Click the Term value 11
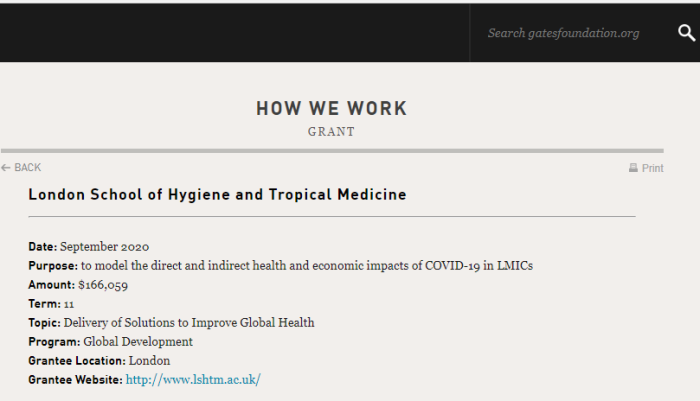The image size is (700, 401). tap(69, 304)
